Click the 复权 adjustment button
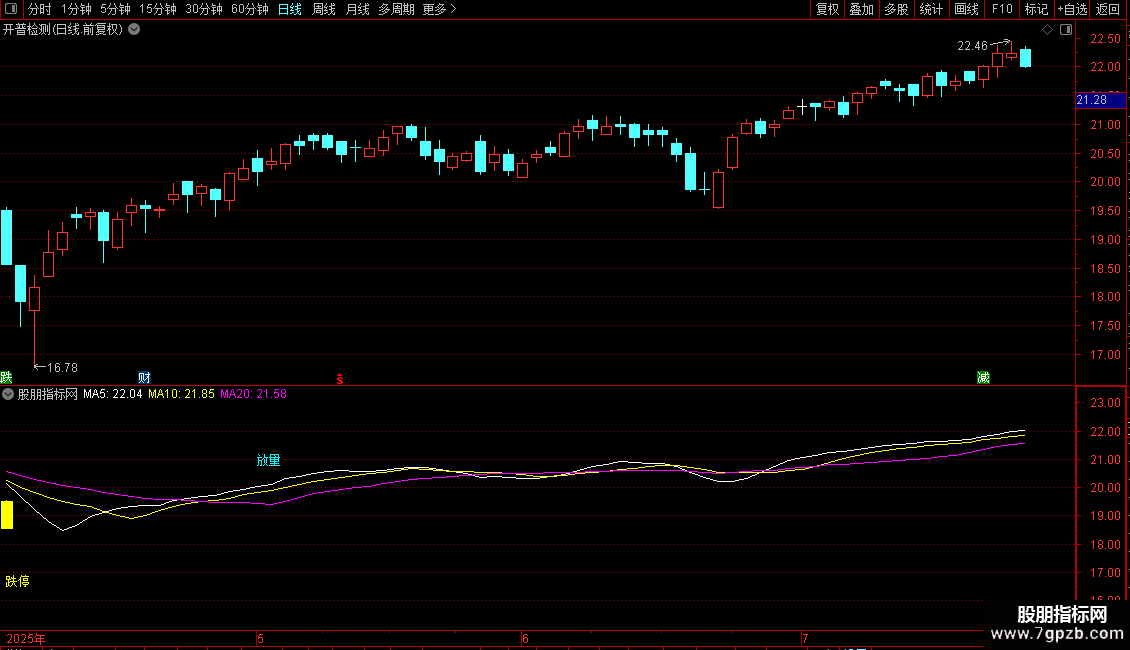1130x650 pixels. (x=827, y=9)
